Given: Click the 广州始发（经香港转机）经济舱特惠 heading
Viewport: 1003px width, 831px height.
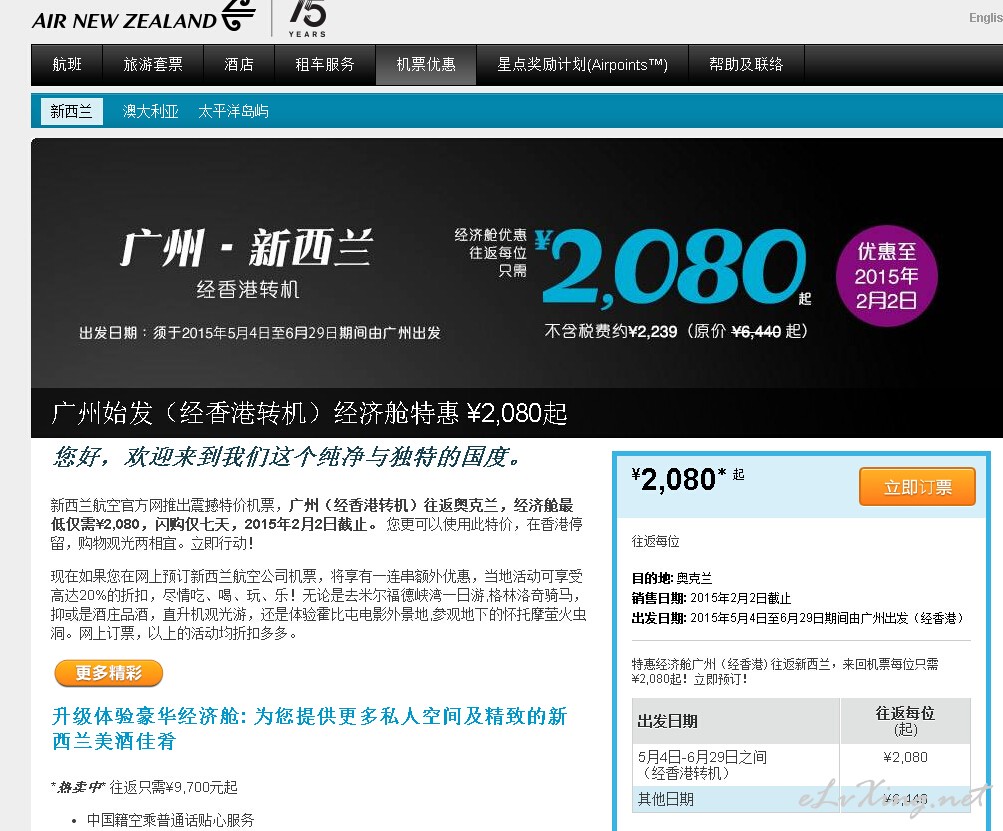Looking at the screenshot, I should pos(309,413).
